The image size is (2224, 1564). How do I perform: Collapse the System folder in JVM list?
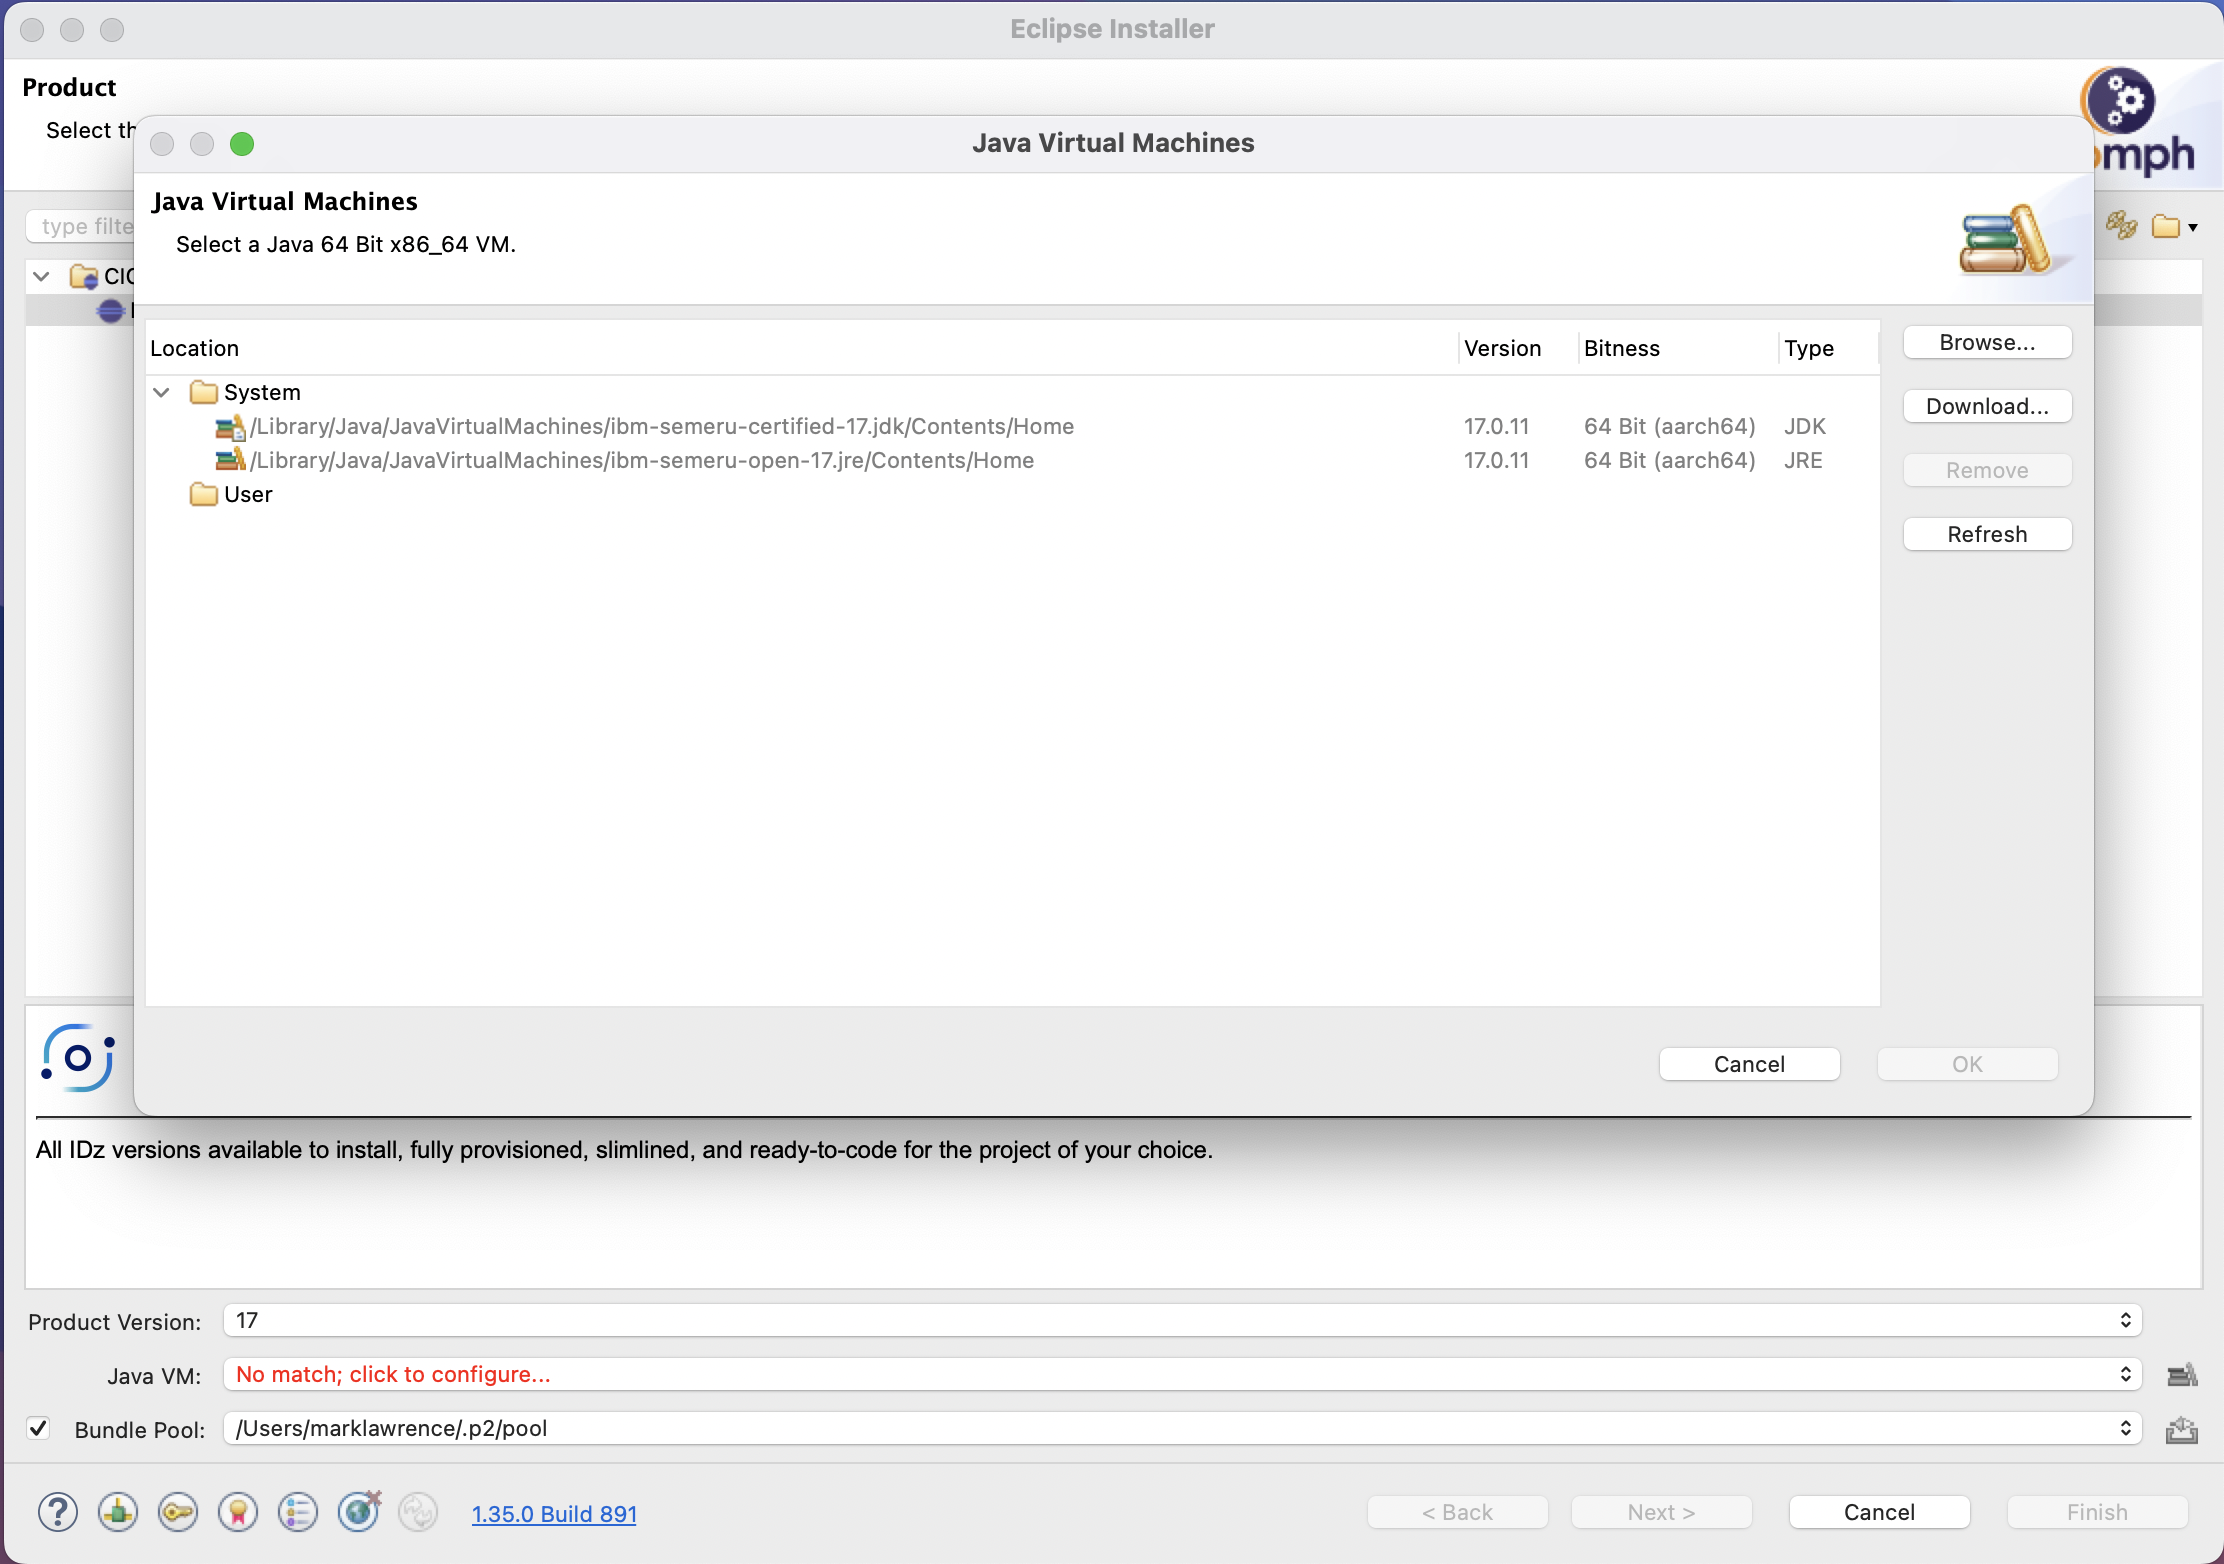pyautogui.click(x=161, y=392)
